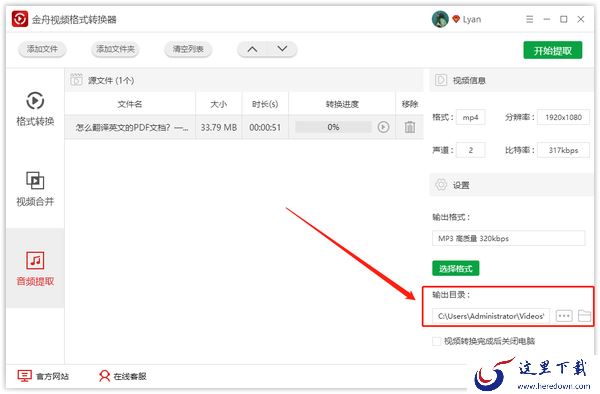Remove the file with the trash icon
This screenshot has height=394, width=600.
pos(410,127)
